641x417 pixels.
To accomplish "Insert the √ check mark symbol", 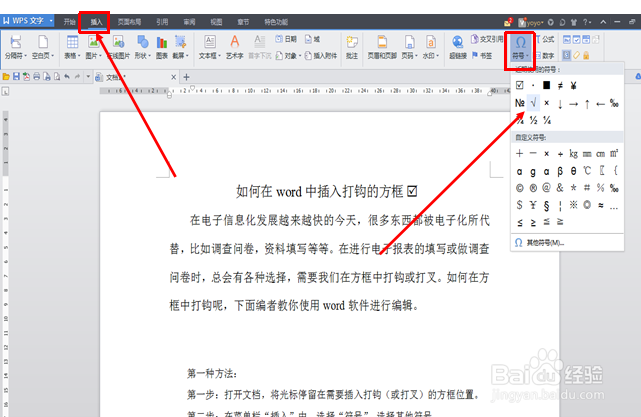I will point(533,103).
